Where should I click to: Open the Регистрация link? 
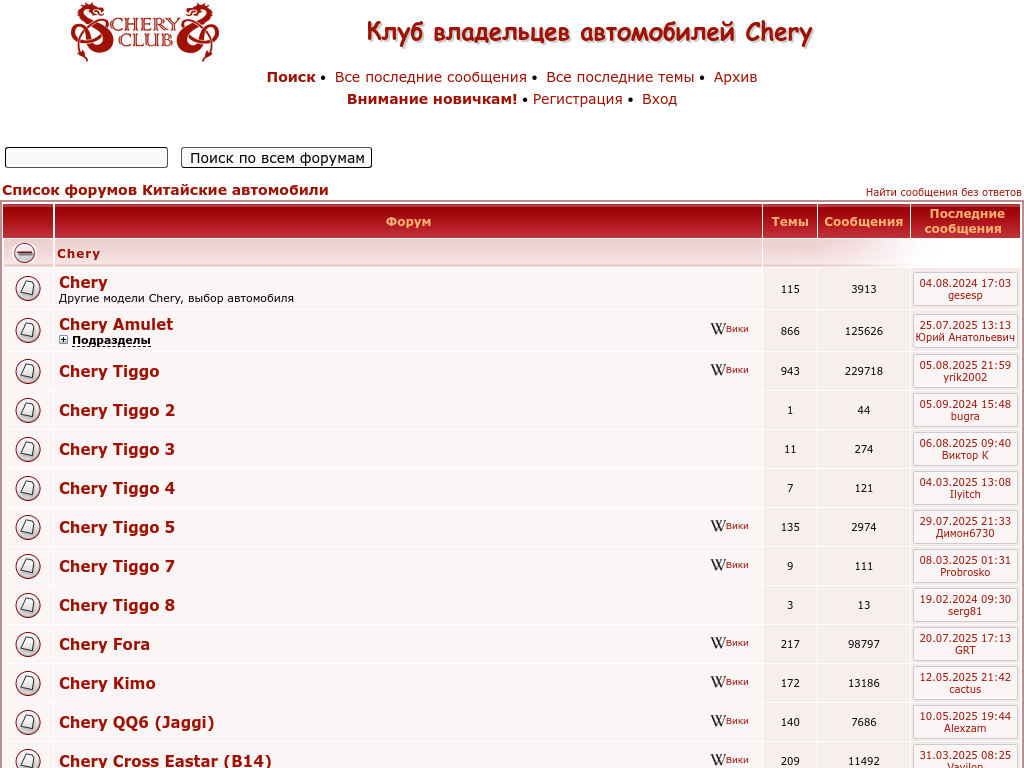[577, 99]
